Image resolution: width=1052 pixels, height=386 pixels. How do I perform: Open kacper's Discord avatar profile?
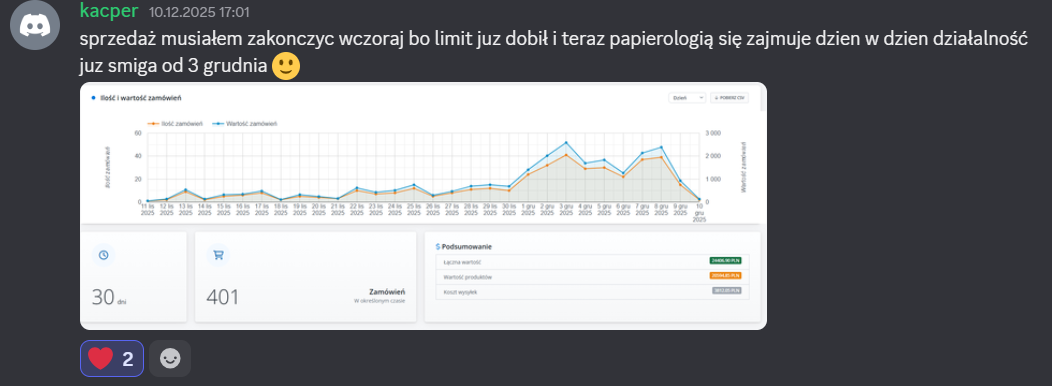35,26
